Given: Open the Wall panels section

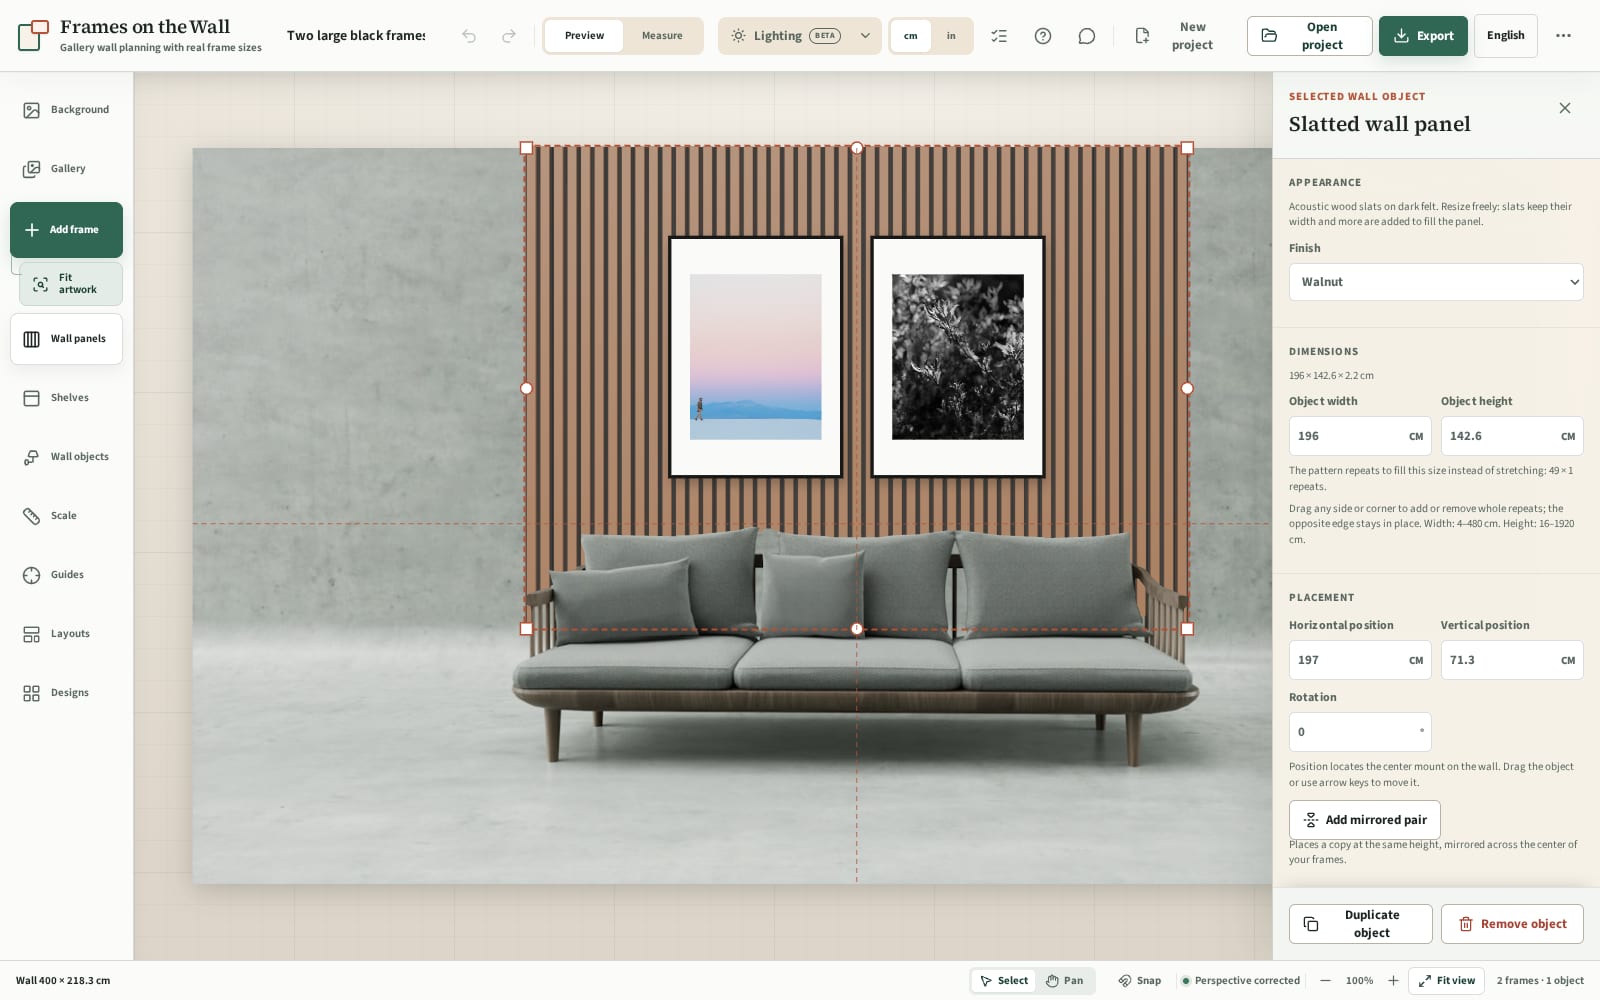Looking at the screenshot, I should pyautogui.click(x=67, y=339).
